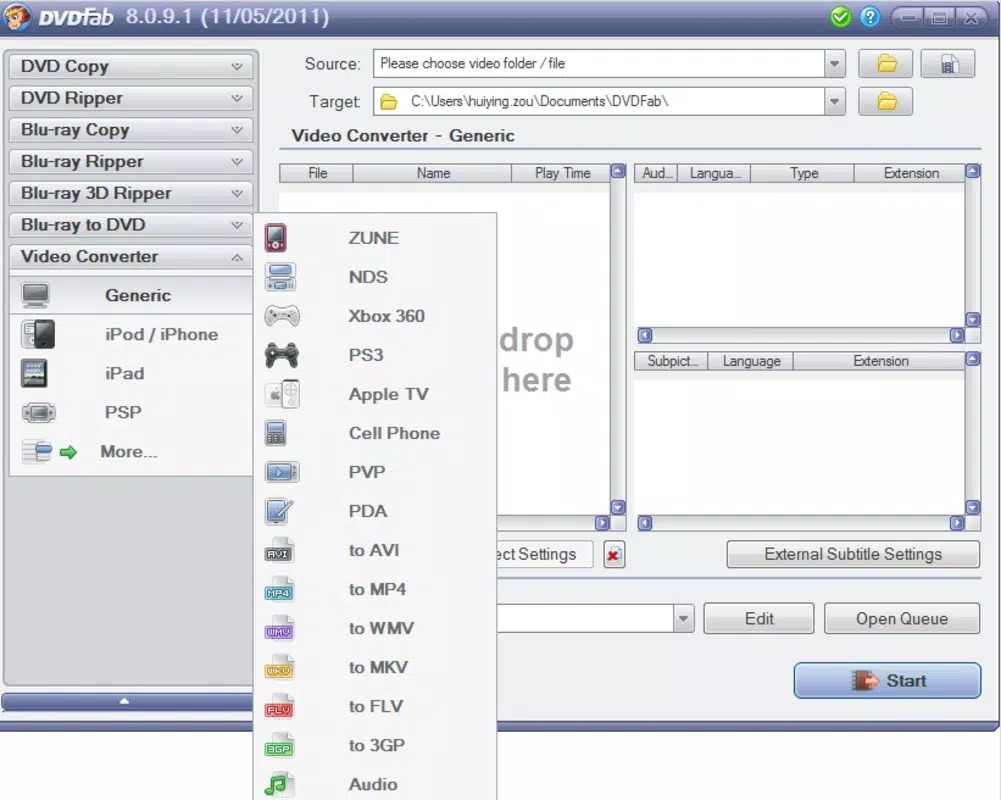Select Generic converter mode
Screen dimensions: 1001x800
pyautogui.click(x=131, y=296)
